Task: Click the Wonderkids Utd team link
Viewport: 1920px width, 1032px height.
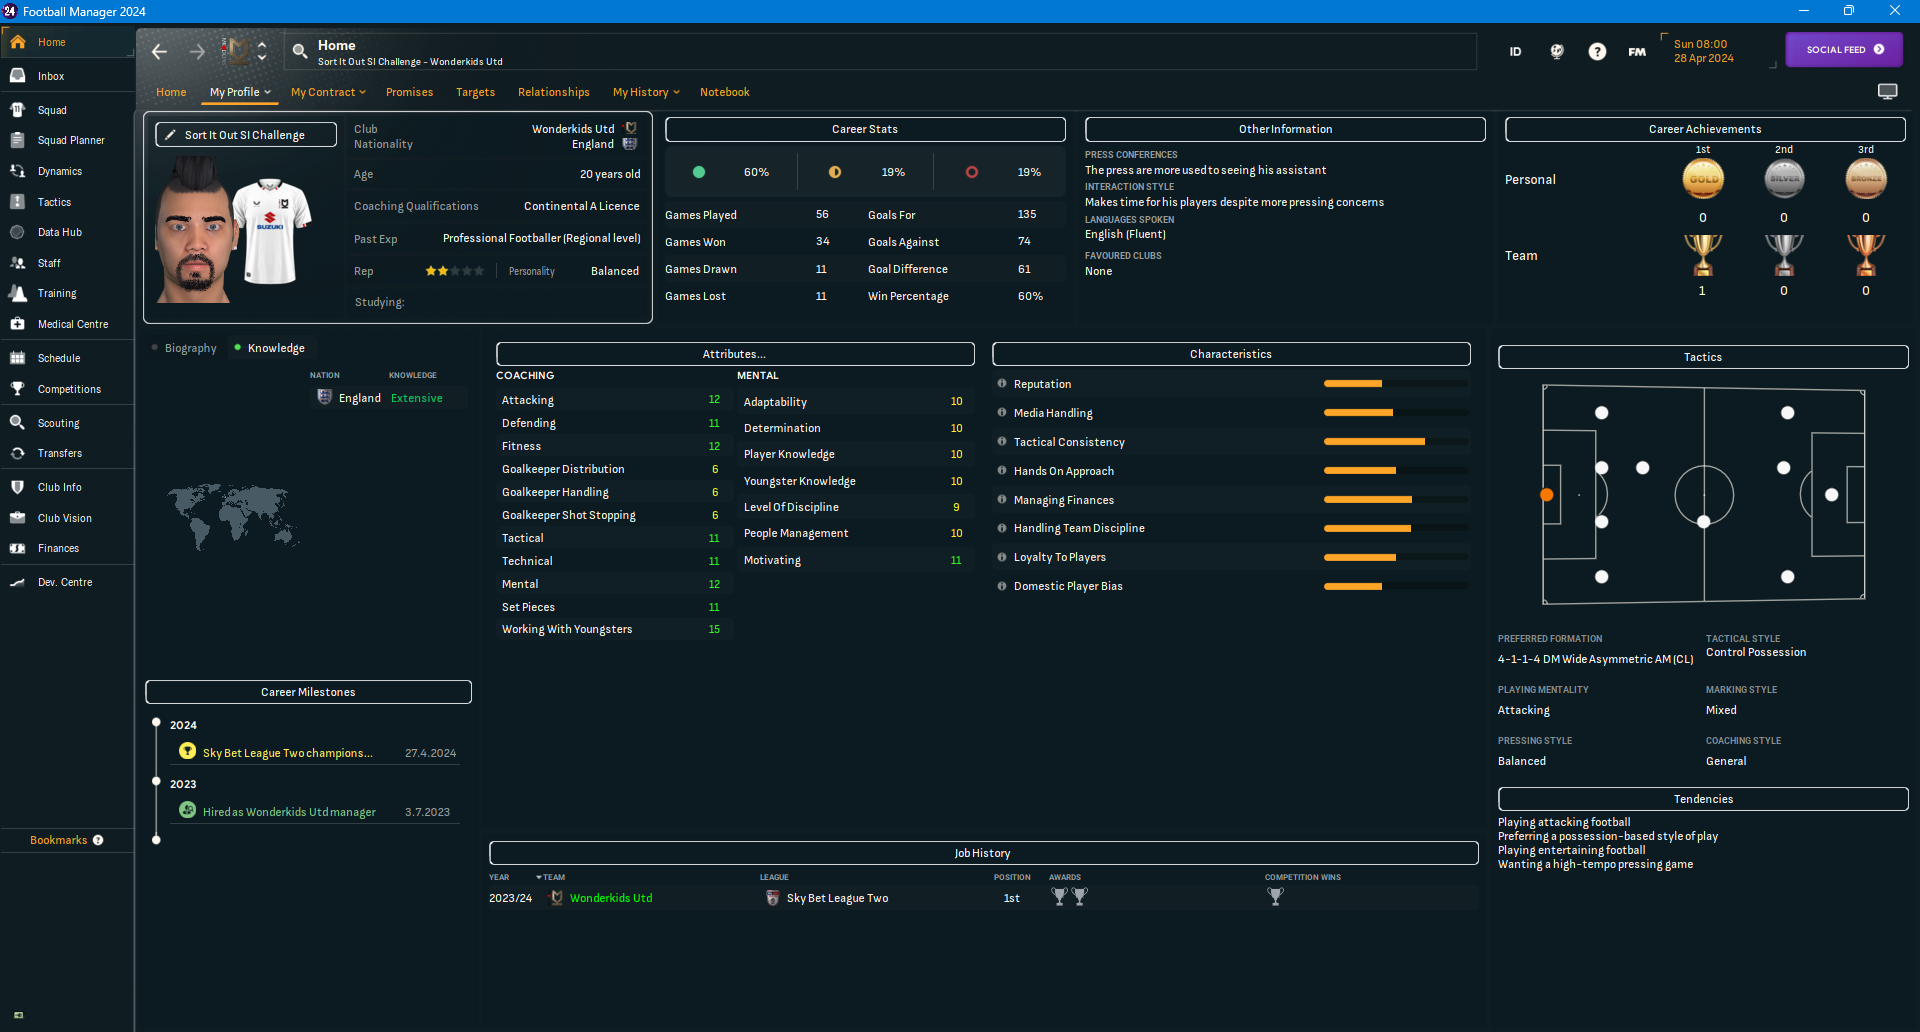Action: pyautogui.click(x=611, y=898)
